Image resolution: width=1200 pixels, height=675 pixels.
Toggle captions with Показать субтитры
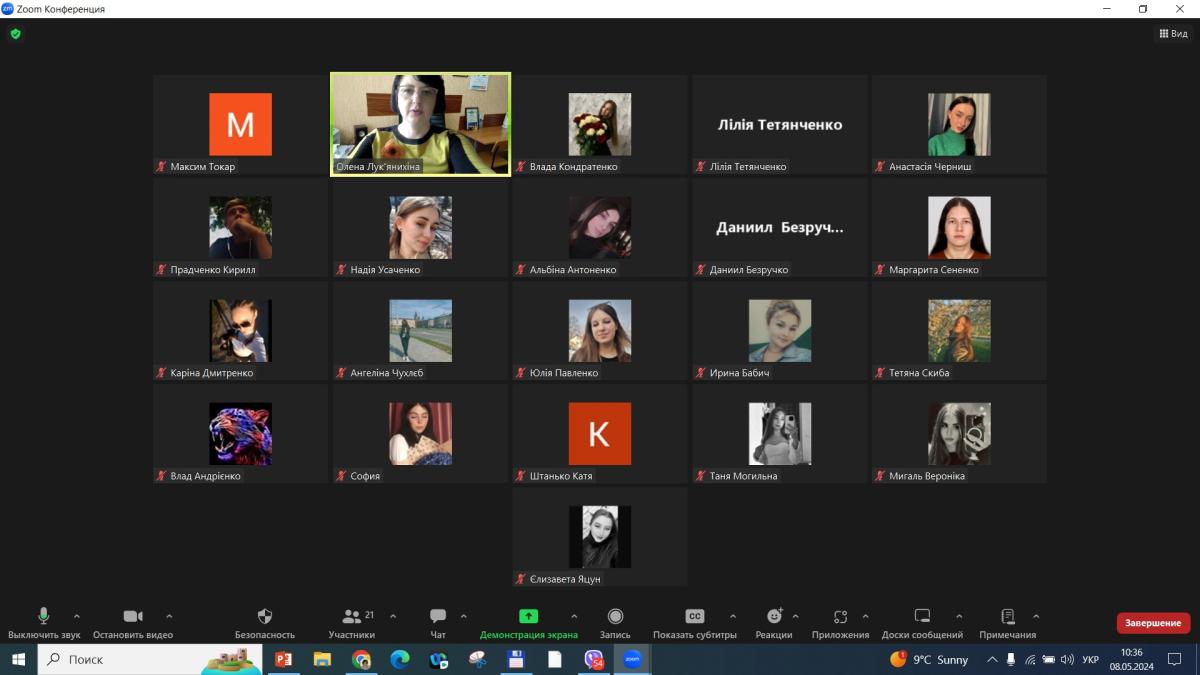tap(694, 617)
